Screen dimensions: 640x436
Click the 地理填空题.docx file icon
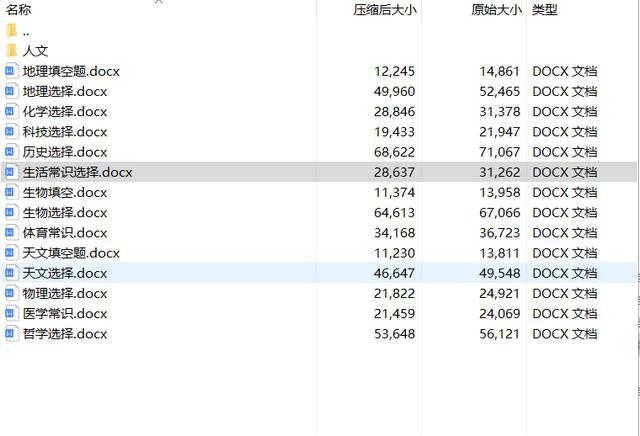tap(11, 71)
